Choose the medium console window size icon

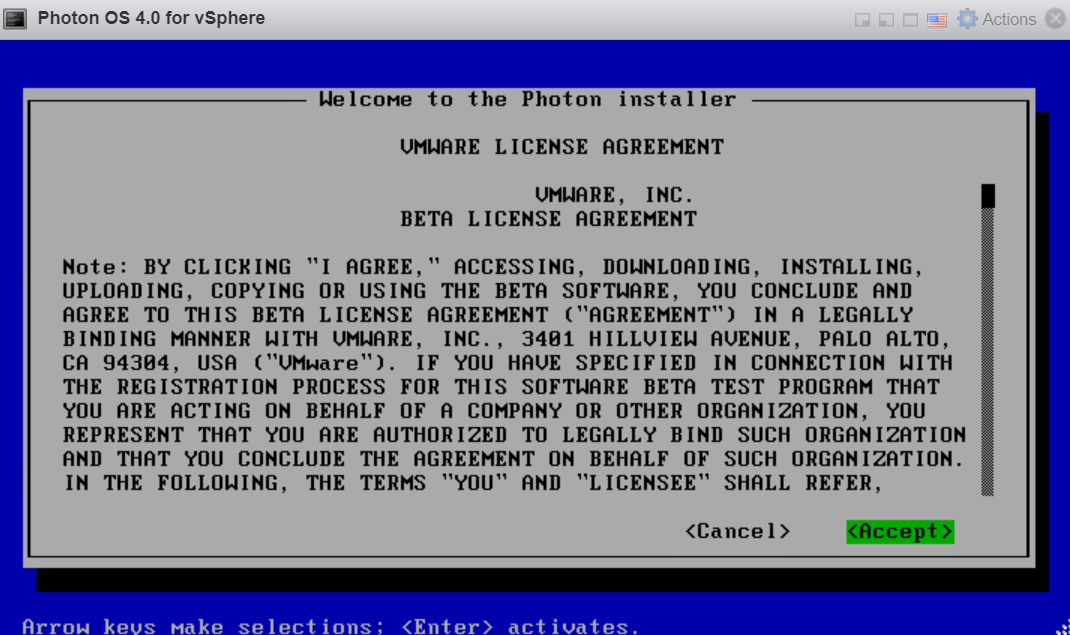(x=885, y=20)
